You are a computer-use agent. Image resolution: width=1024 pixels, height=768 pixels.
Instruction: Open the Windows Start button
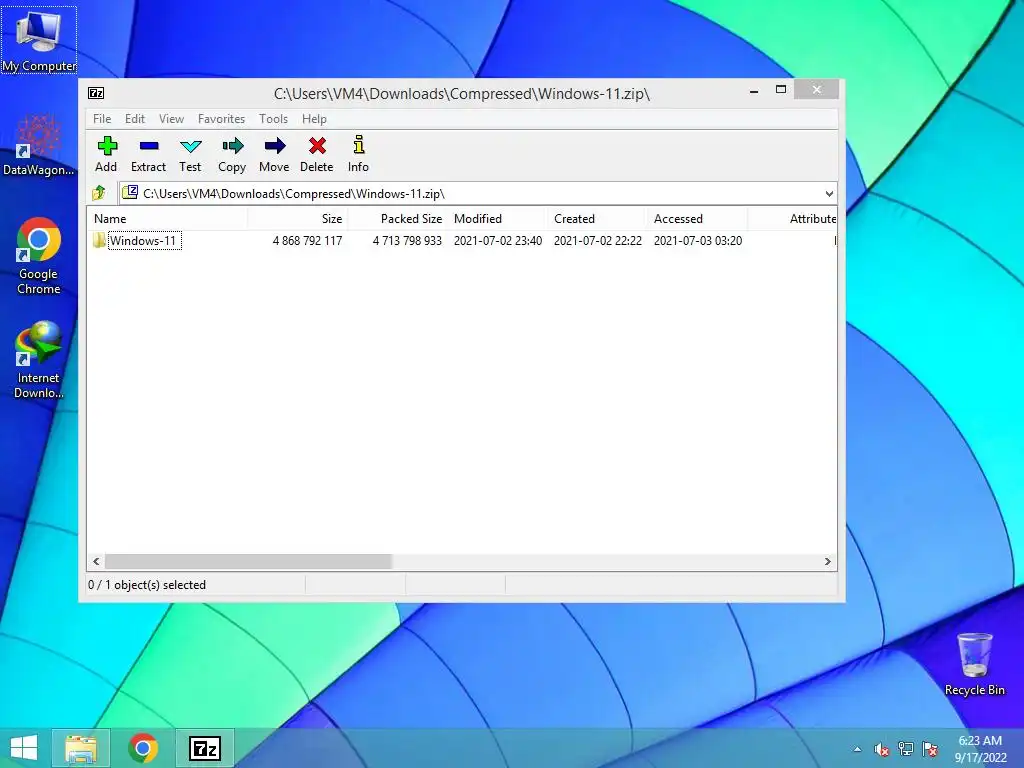coord(24,748)
